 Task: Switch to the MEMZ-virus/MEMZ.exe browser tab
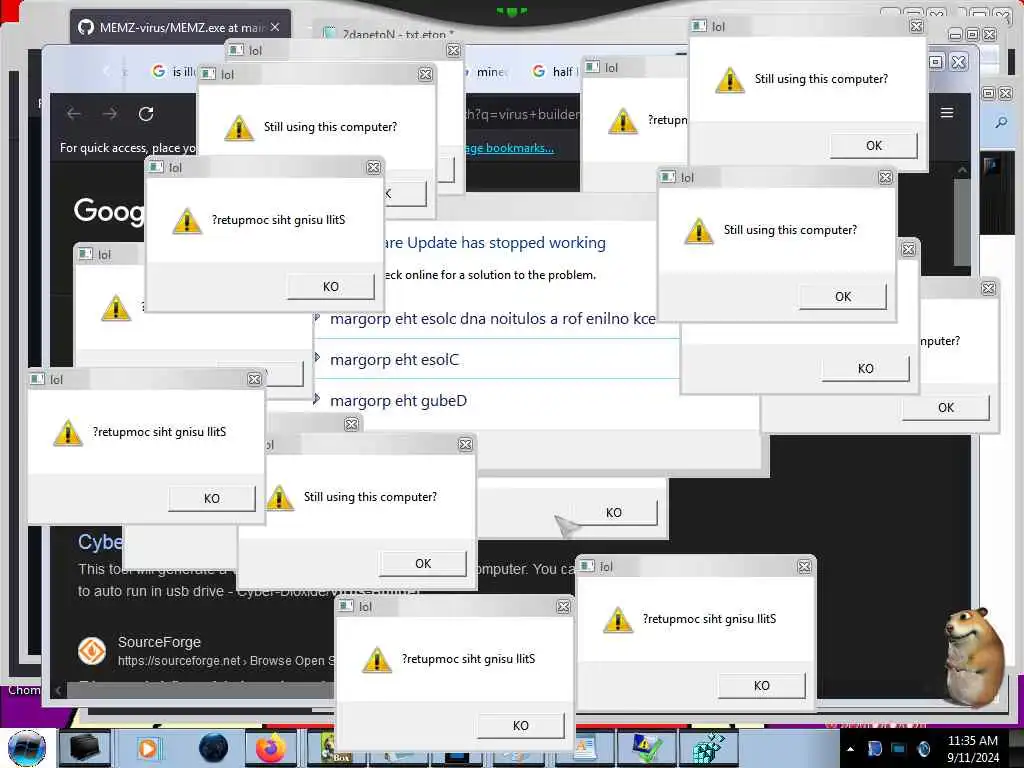tap(180, 27)
